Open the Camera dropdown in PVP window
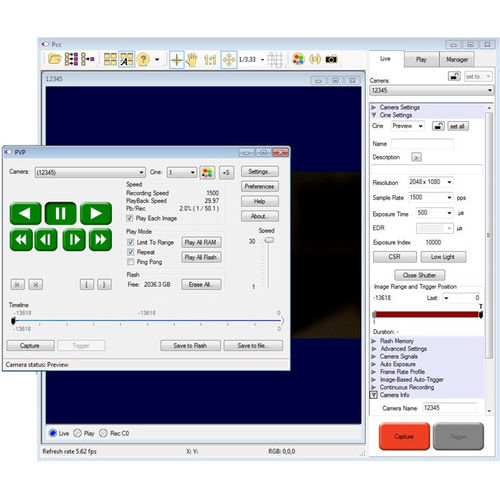 pyautogui.click(x=90, y=172)
